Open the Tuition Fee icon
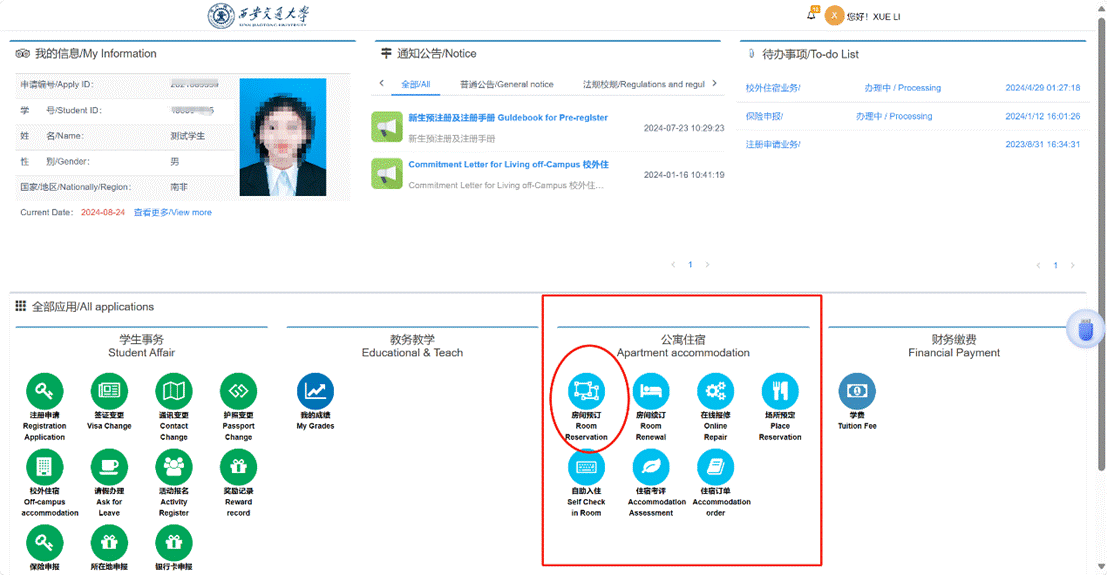Image resolution: width=1107 pixels, height=575 pixels. tap(856, 392)
